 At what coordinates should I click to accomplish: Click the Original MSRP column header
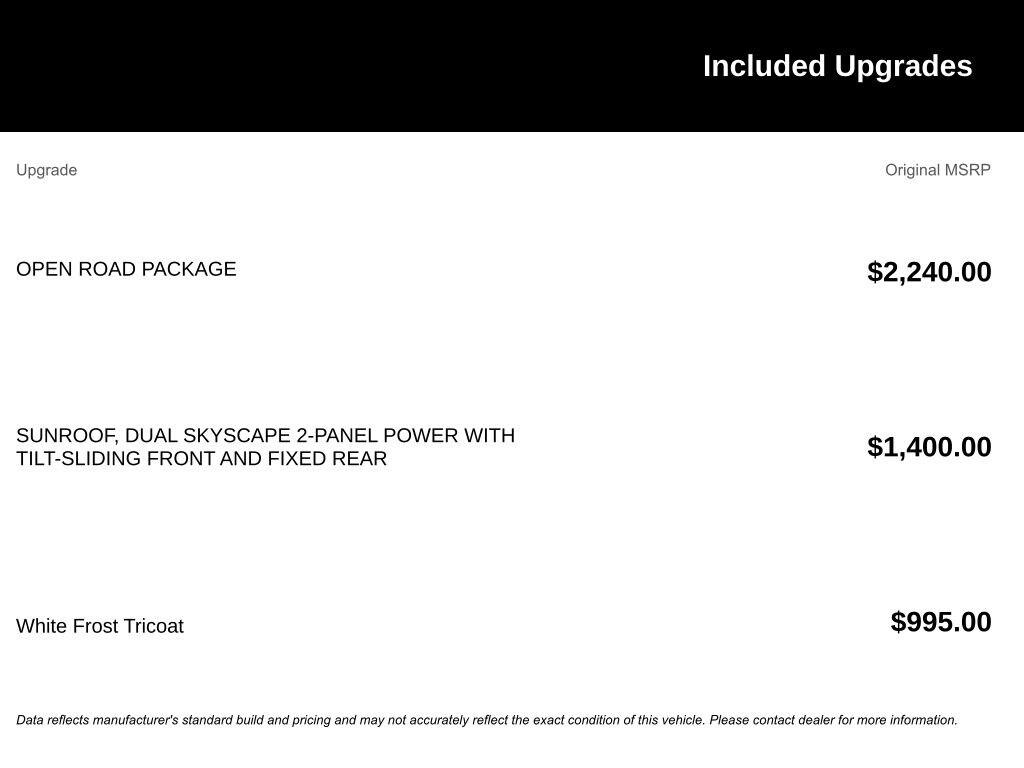point(937,170)
